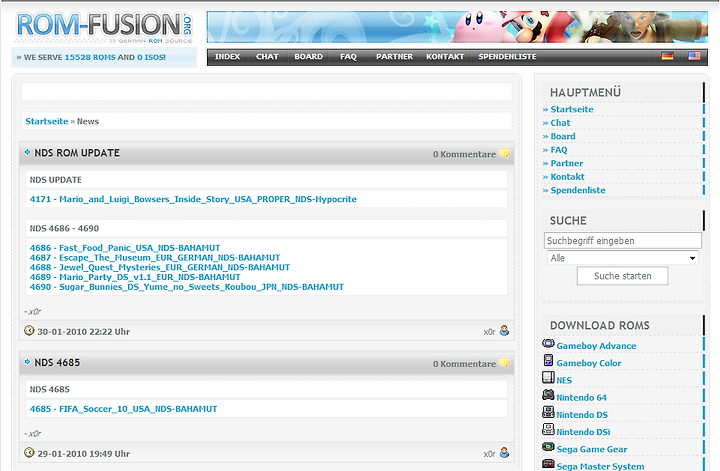Click the Sega Game Gear icon
The height and width of the screenshot is (471, 720).
coord(548,446)
